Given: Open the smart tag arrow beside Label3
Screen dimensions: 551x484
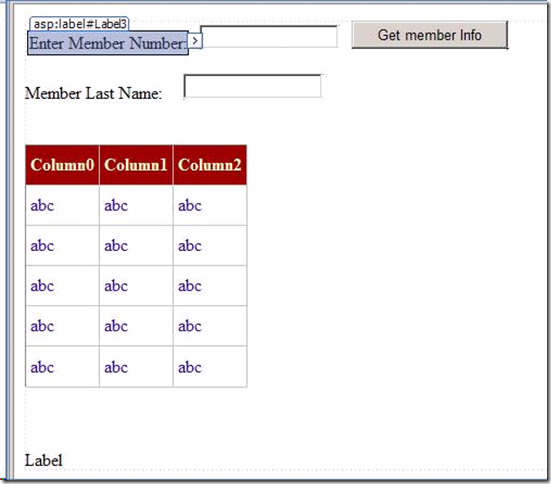Looking at the screenshot, I should point(195,41).
